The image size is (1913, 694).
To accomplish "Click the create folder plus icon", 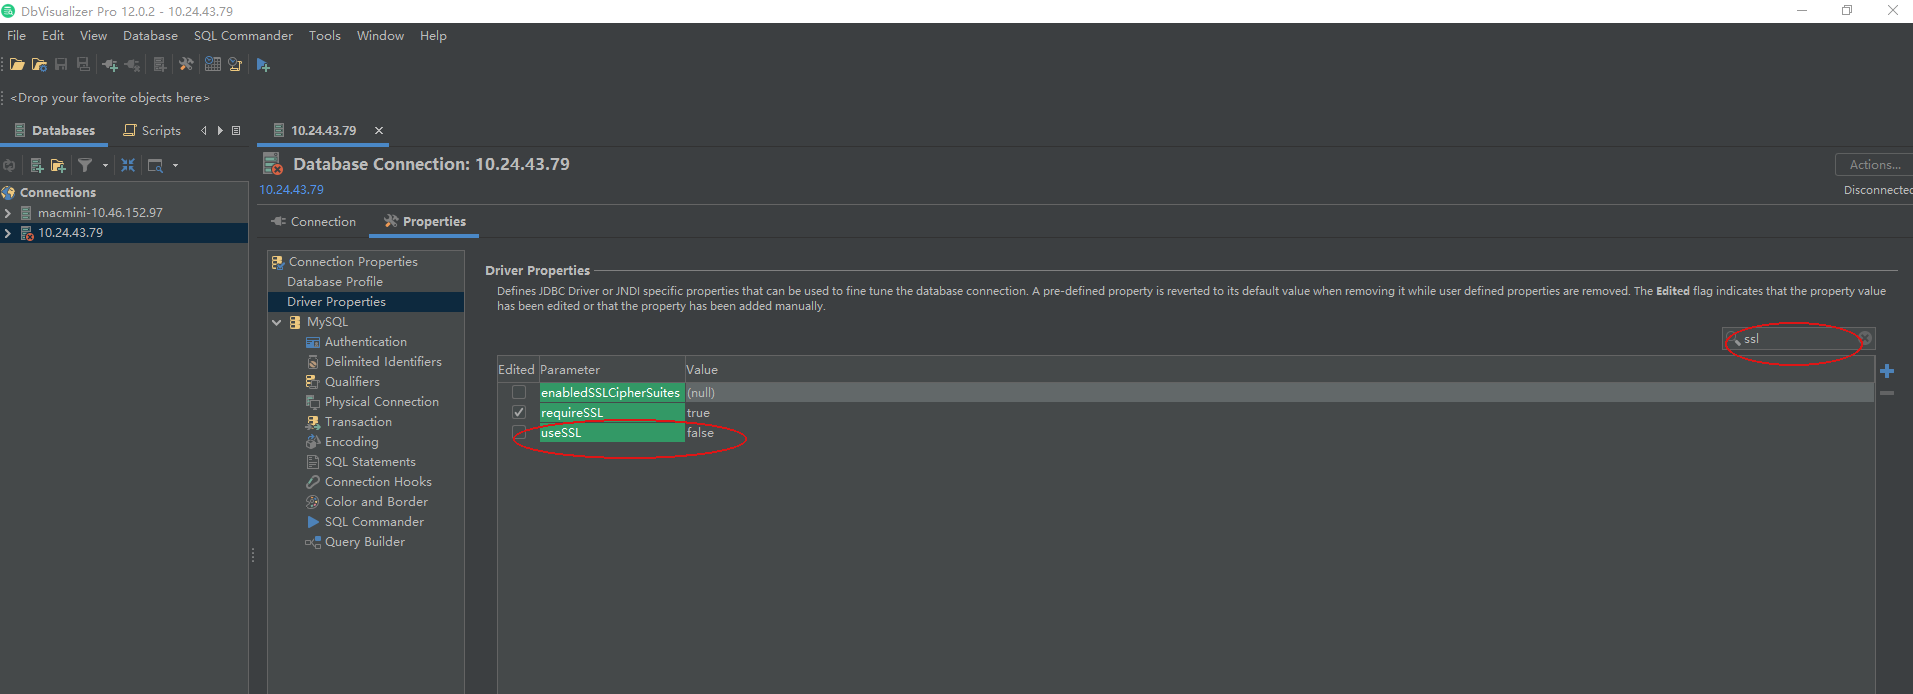I will click(58, 165).
